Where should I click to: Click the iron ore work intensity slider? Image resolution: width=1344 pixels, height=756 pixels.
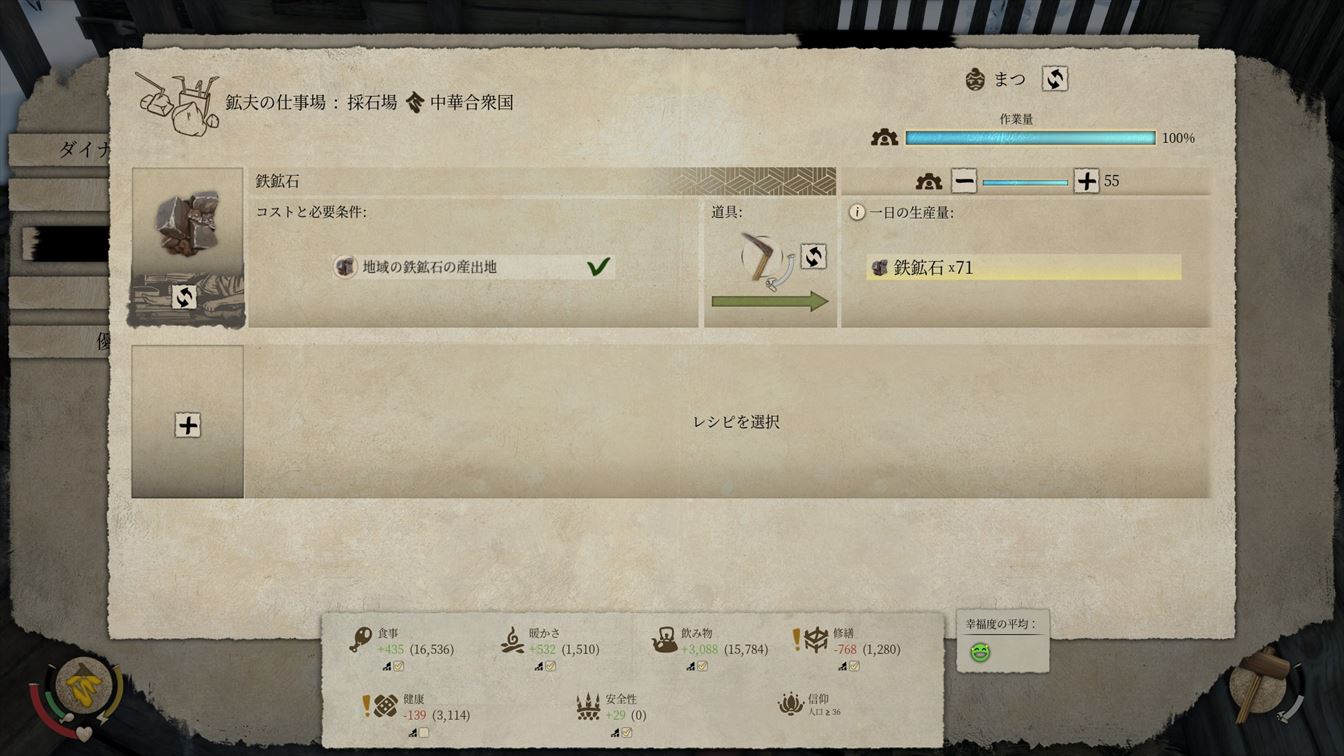click(1025, 182)
